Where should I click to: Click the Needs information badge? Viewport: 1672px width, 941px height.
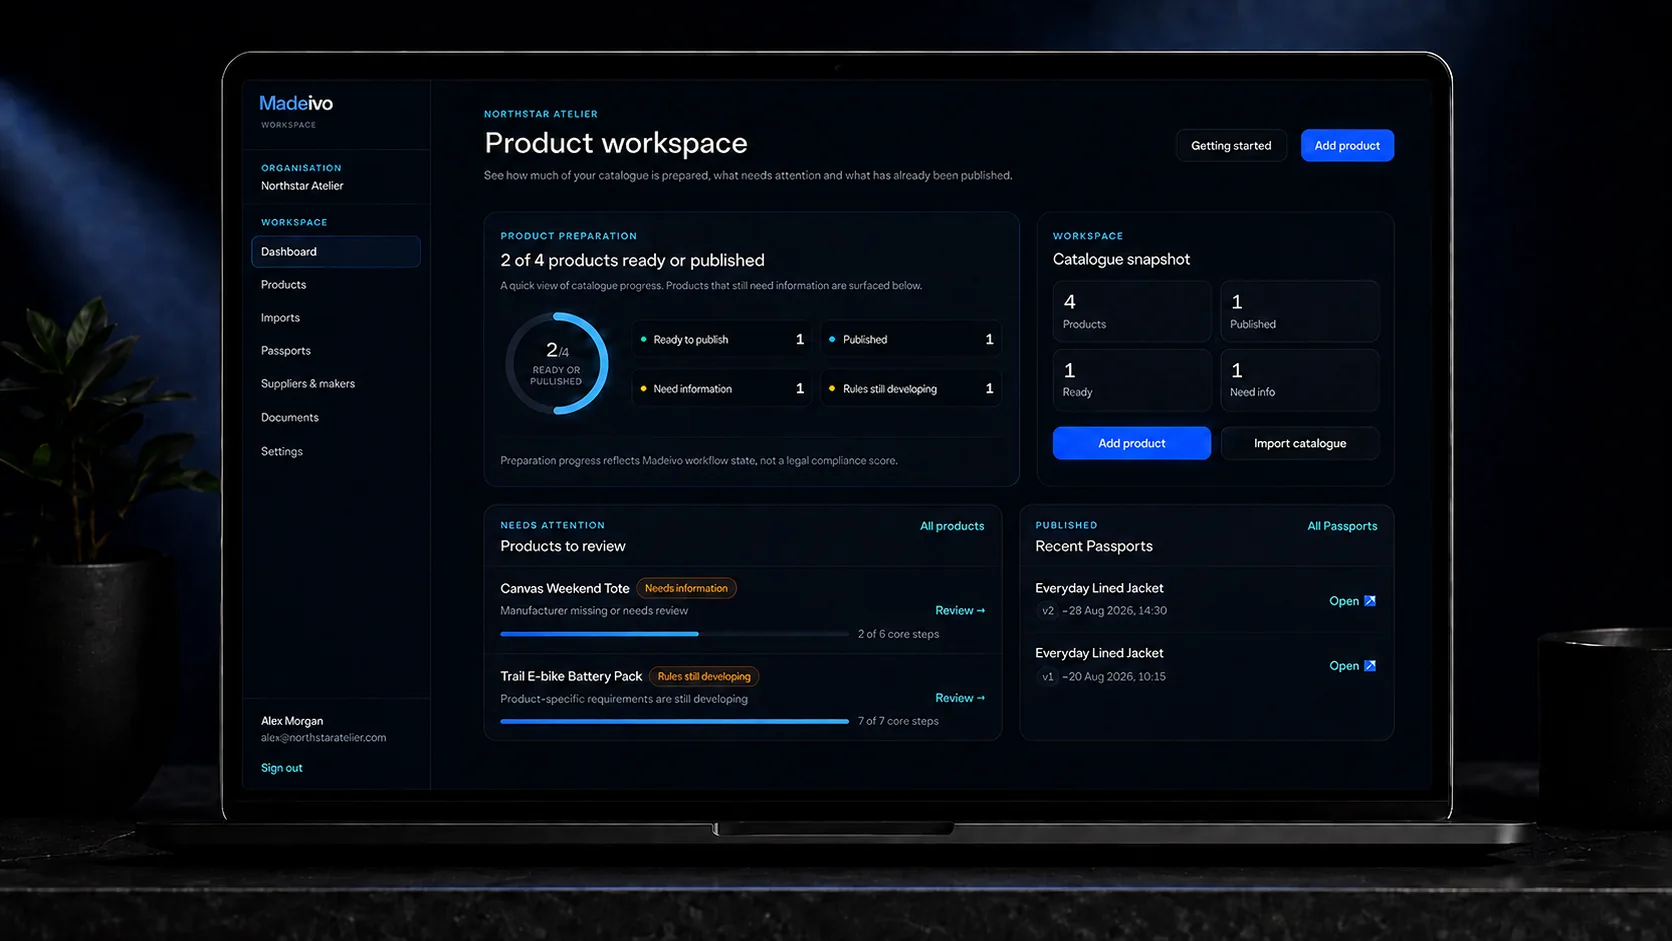click(686, 588)
